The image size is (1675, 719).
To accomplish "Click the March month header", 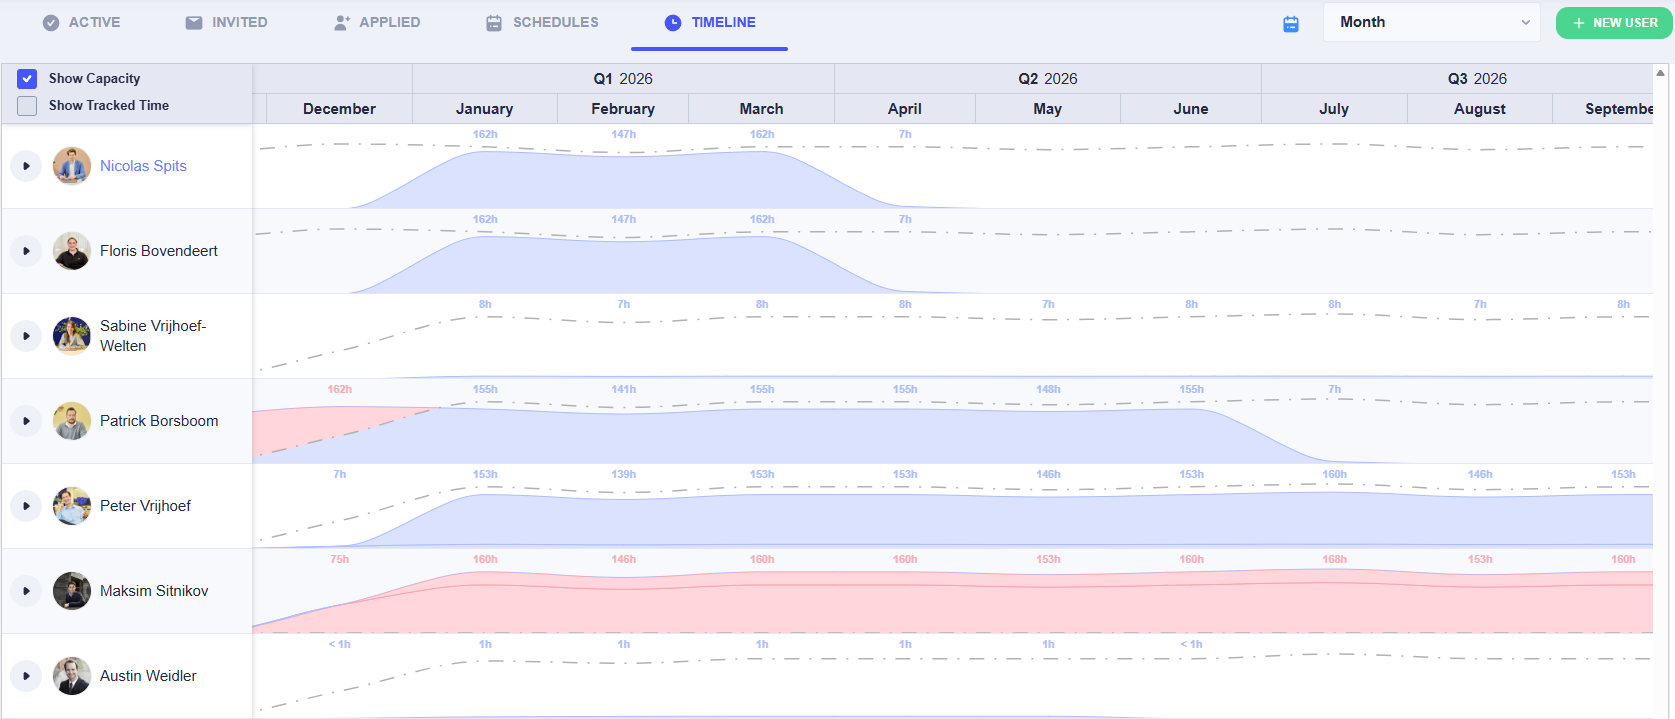I will point(762,109).
